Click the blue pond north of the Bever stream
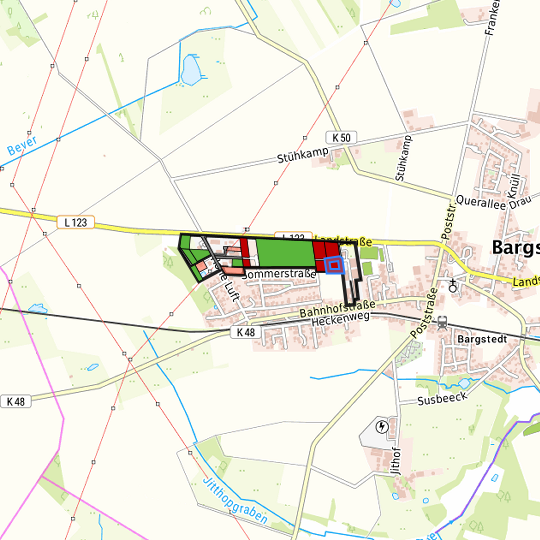 [x=191, y=70]
